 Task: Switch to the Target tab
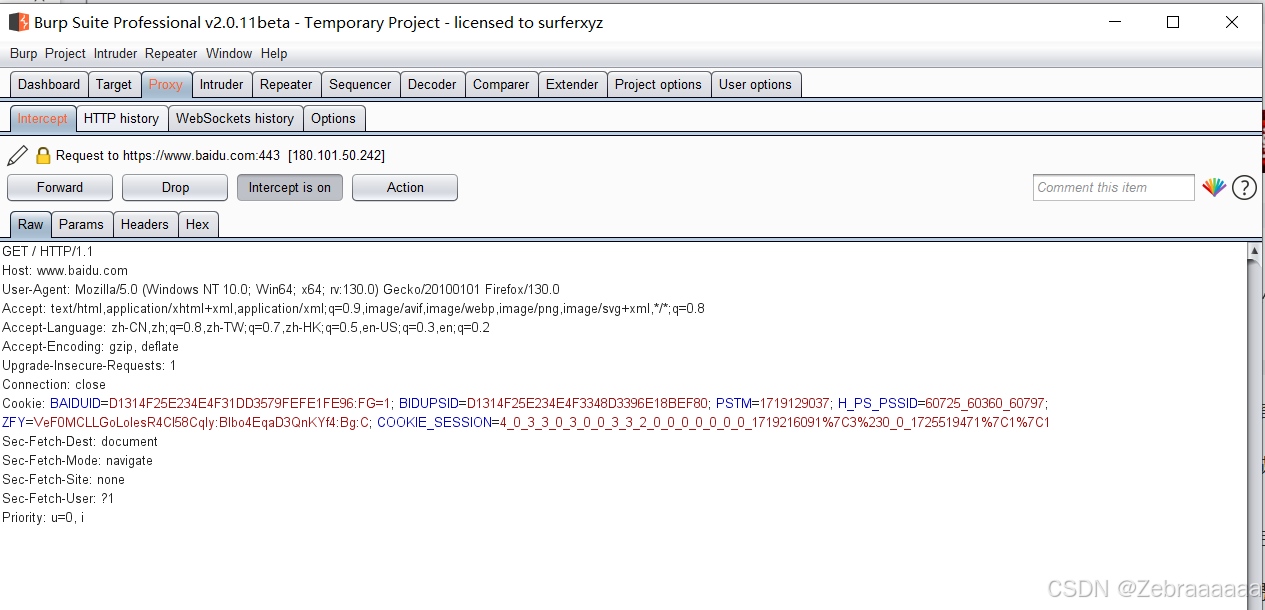pyautogui.click(x=114, y=84)
